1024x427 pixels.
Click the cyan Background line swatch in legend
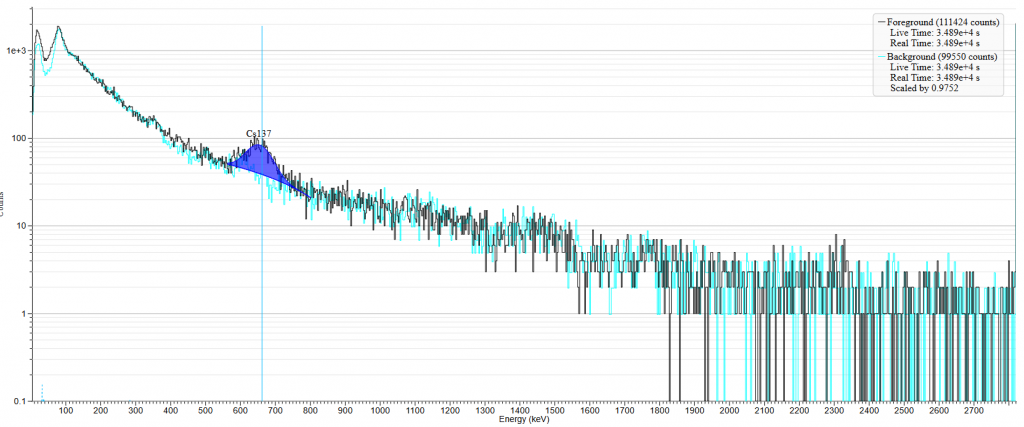tap(880, 57)
